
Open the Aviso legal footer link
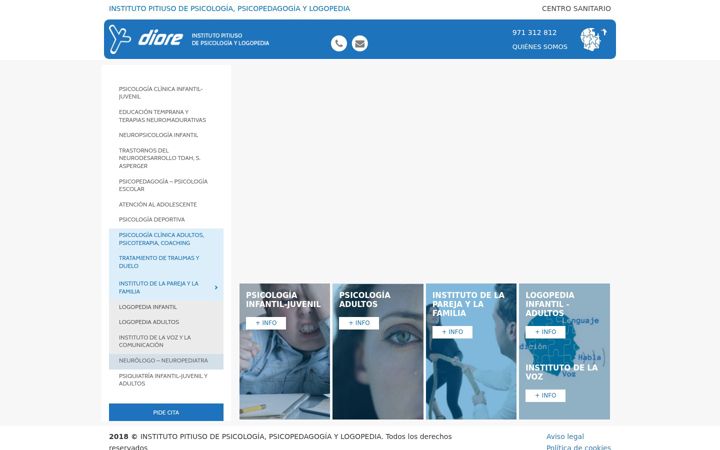point(565,437)
